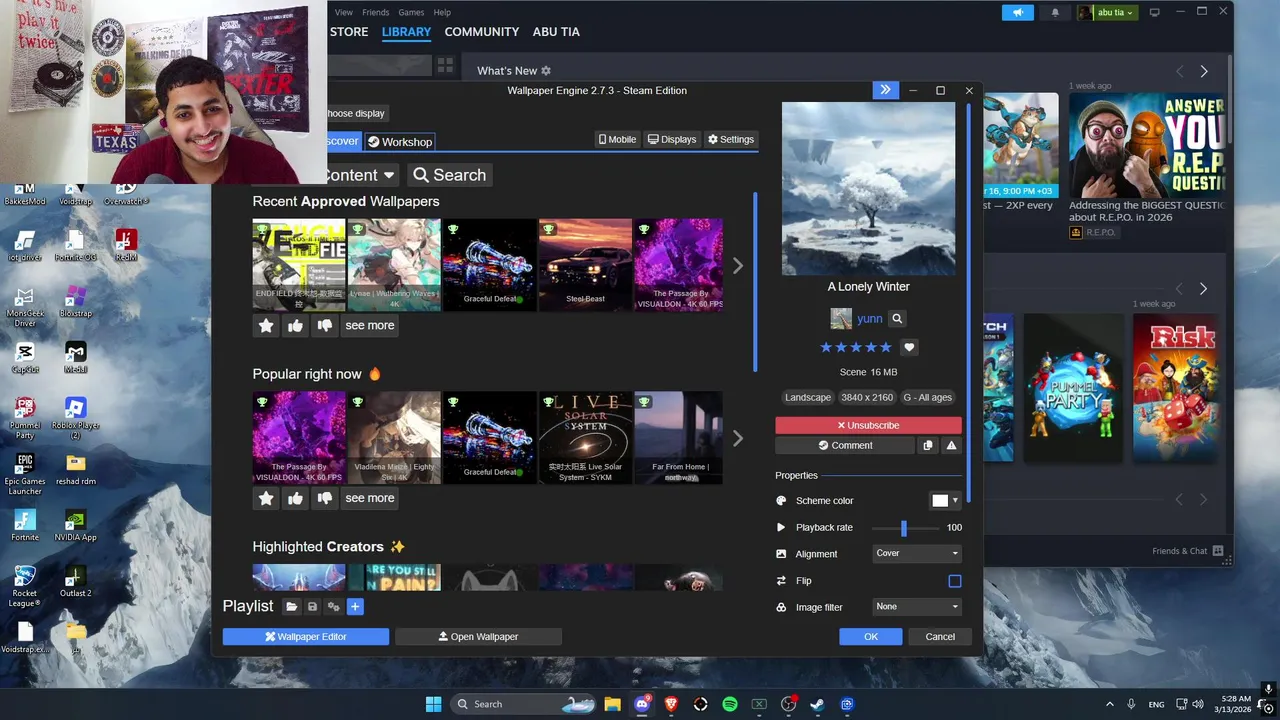Show hidden system tray icons chevron
The width and height of the screenshot is (1280, 720).
(1109, 704)
